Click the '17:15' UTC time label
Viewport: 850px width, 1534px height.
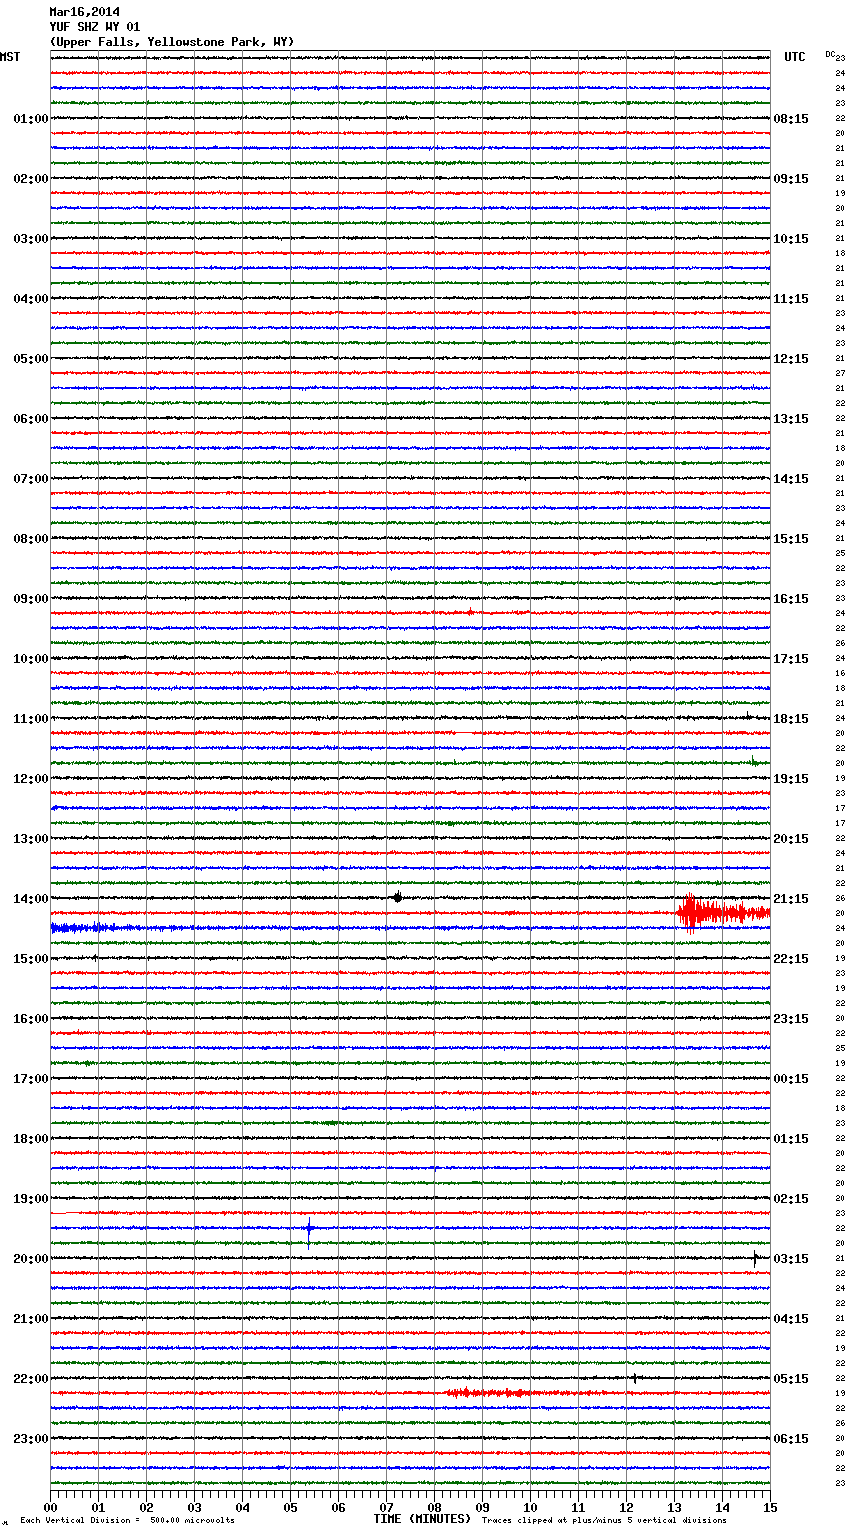click(791, 659)
